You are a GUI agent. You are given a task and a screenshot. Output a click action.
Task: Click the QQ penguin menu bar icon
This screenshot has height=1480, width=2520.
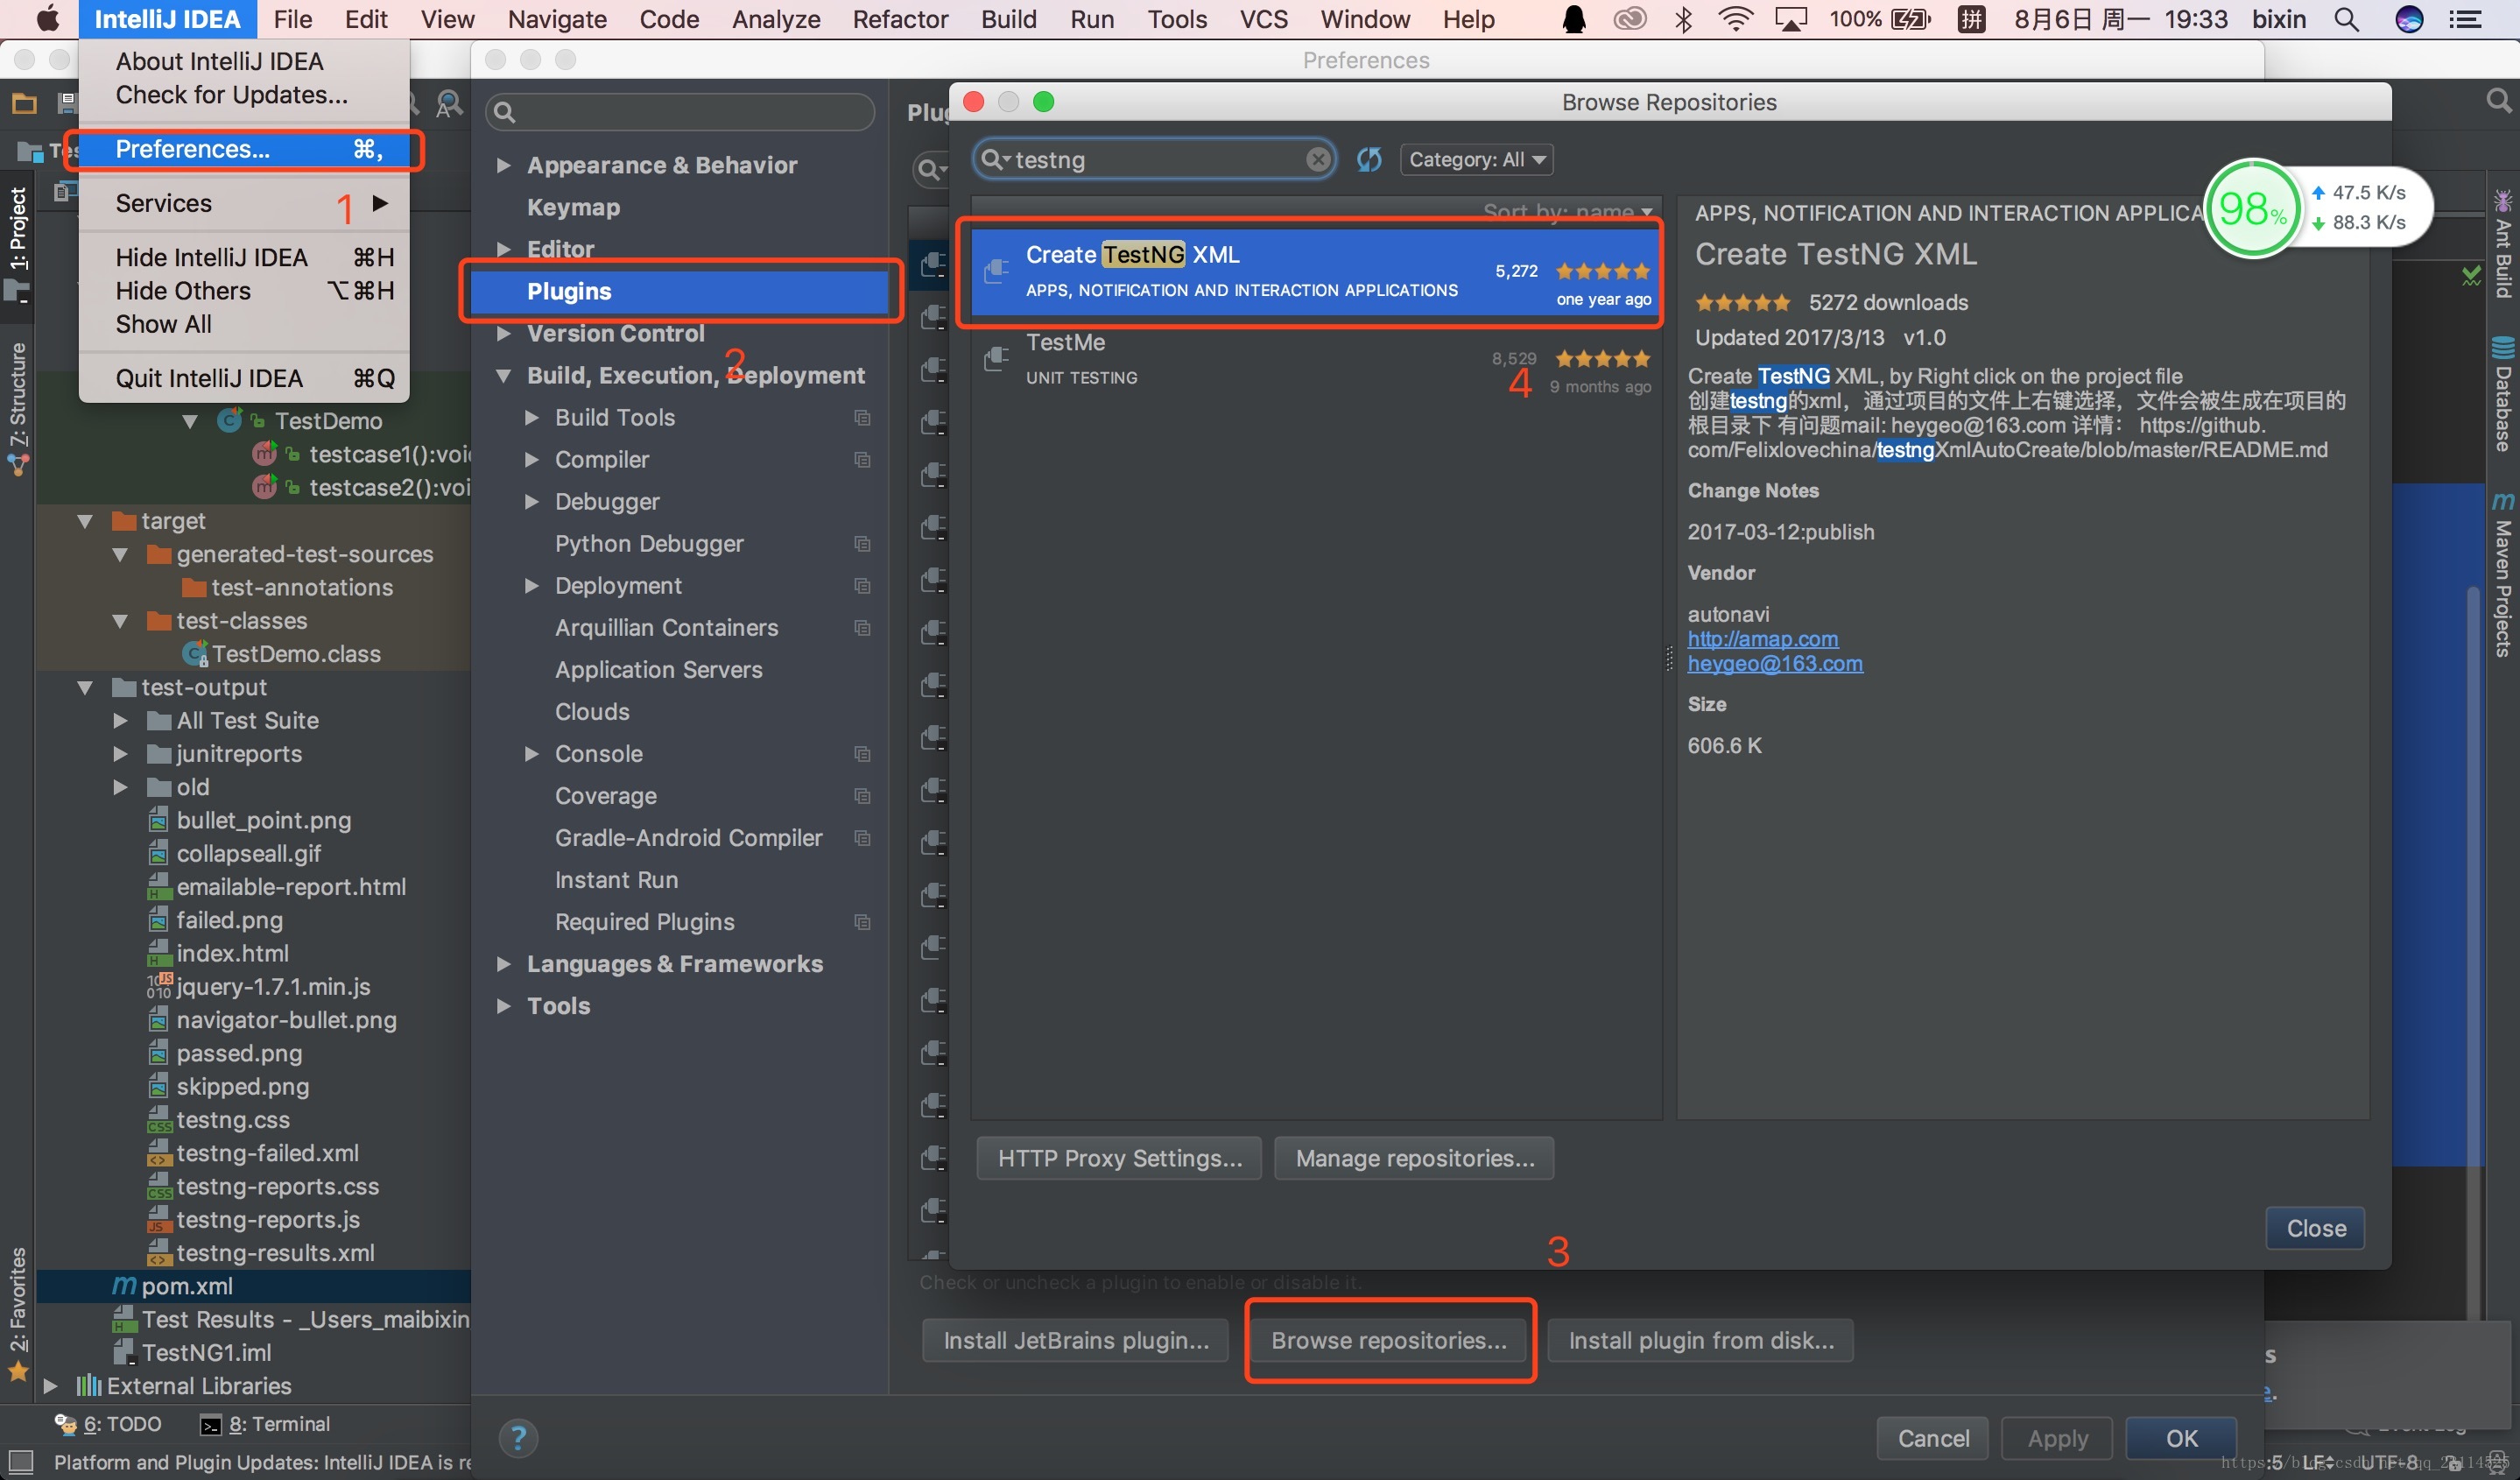(x=1574, y=19)
